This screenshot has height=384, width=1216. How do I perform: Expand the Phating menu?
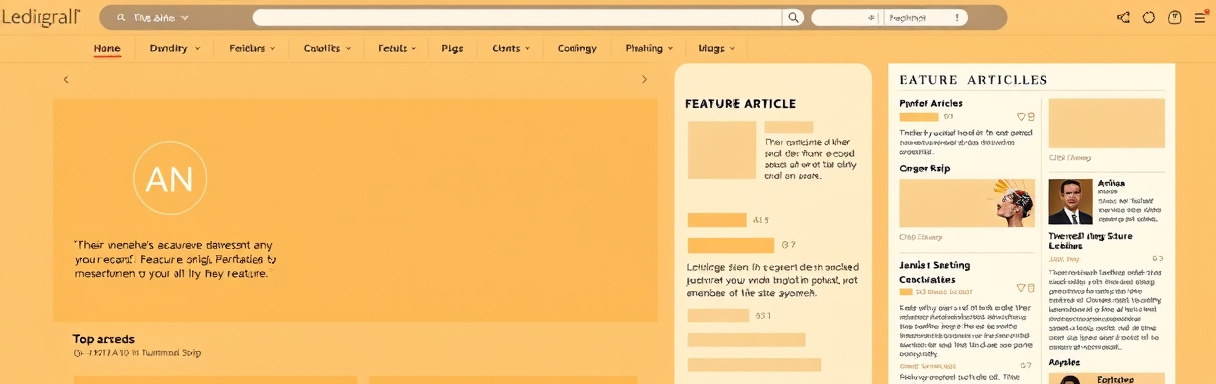pos(650,48)
